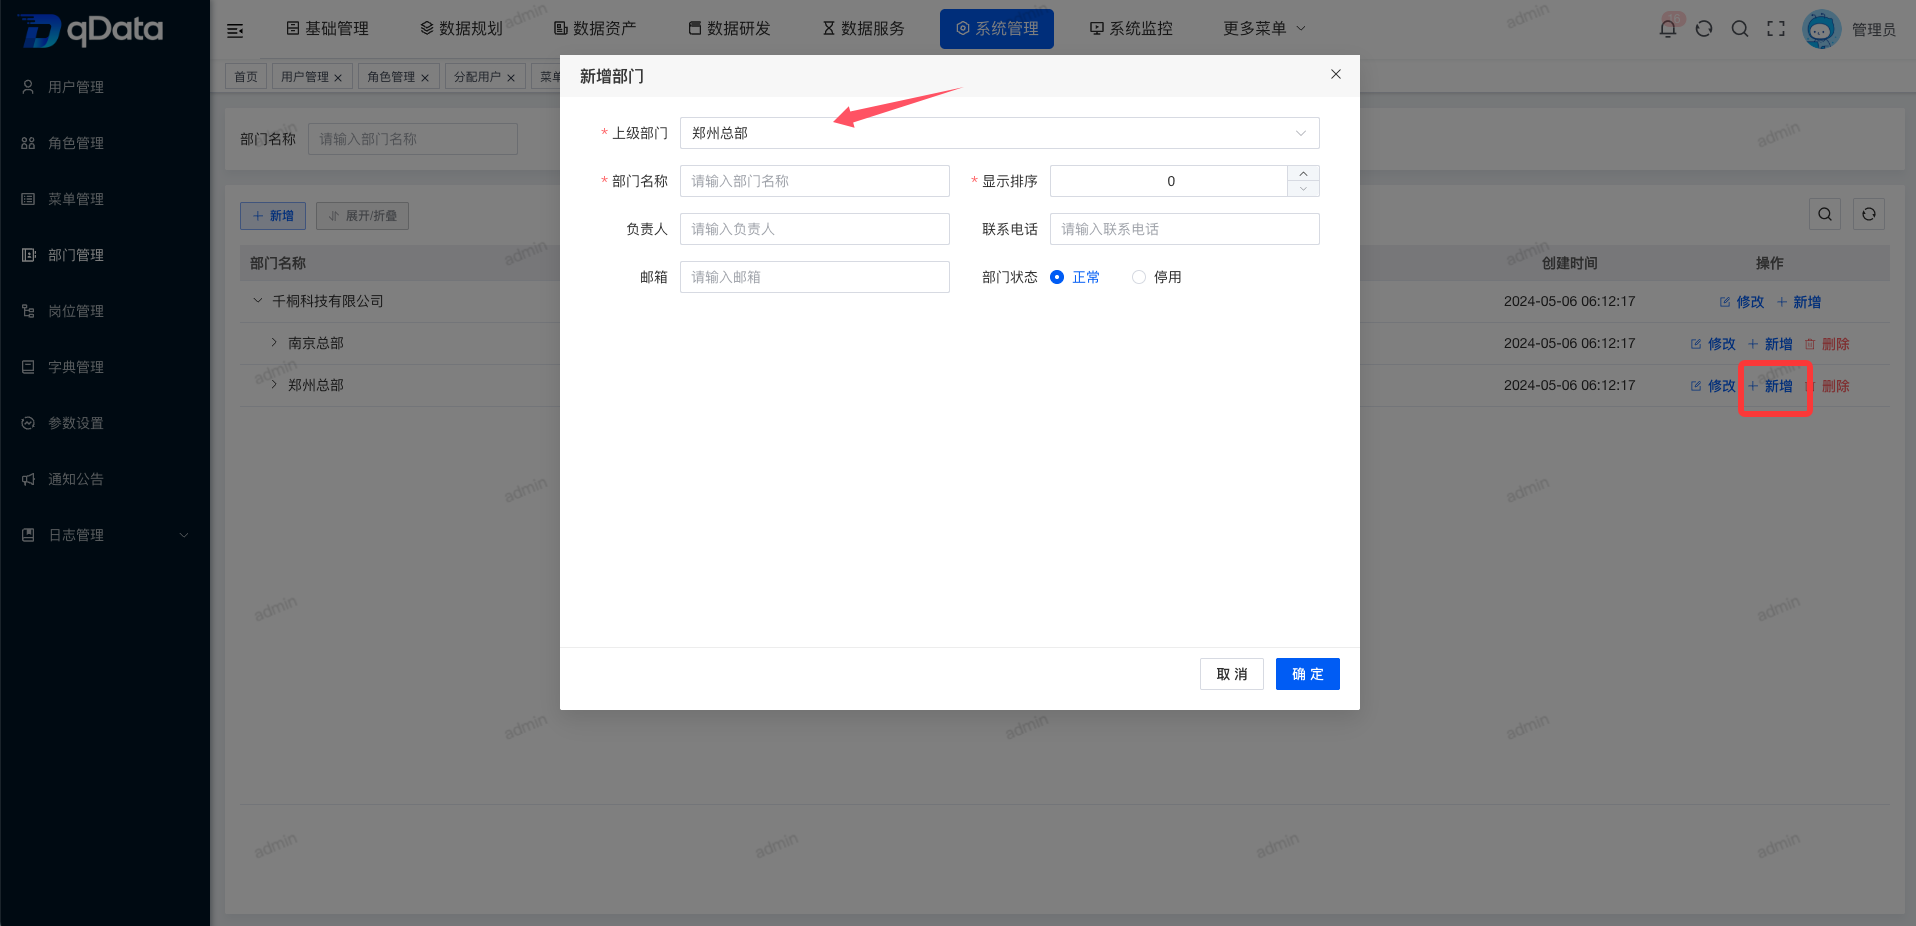Click the 取消 button

click(x=1232, y=674)
